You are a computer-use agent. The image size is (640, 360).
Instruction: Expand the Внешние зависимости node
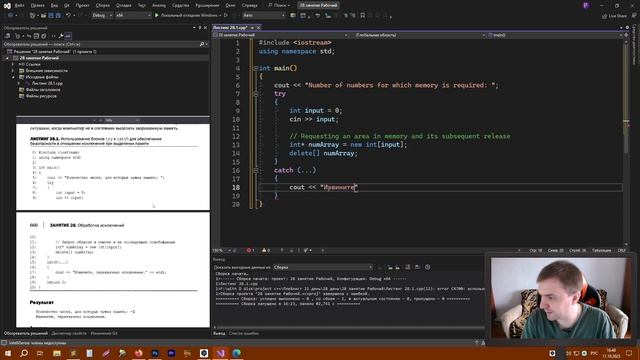[13, 71]
